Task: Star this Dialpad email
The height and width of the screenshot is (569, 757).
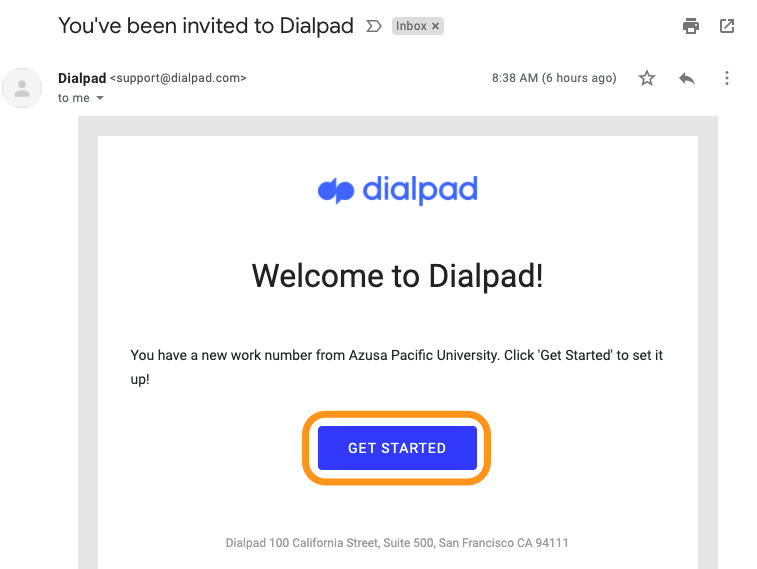Action: point(646,78)
